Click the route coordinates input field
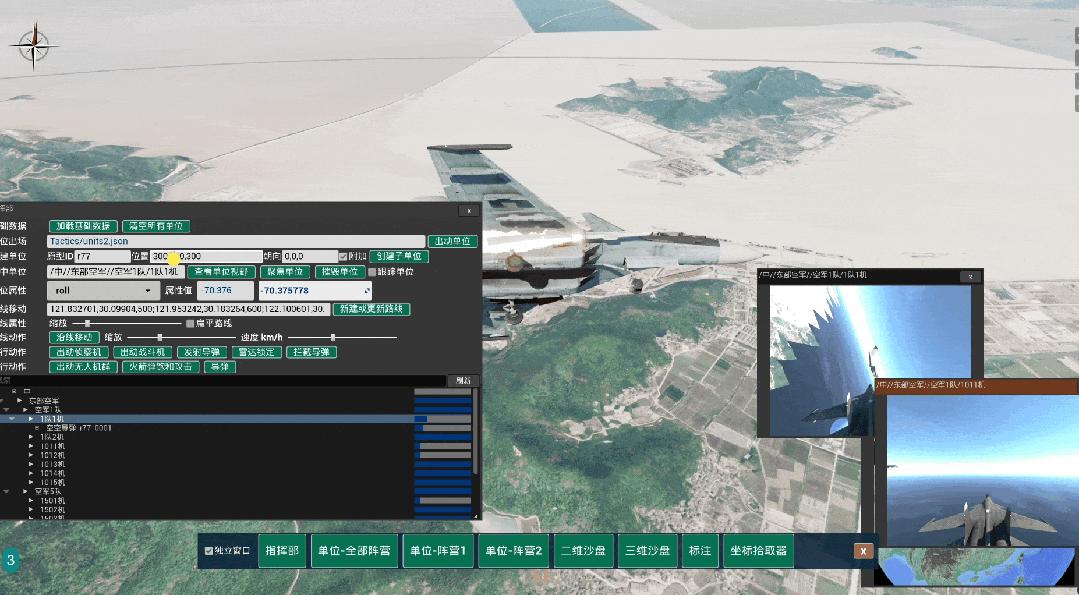Viewport: 1079px width, 595px height. (x=189, y=309)
